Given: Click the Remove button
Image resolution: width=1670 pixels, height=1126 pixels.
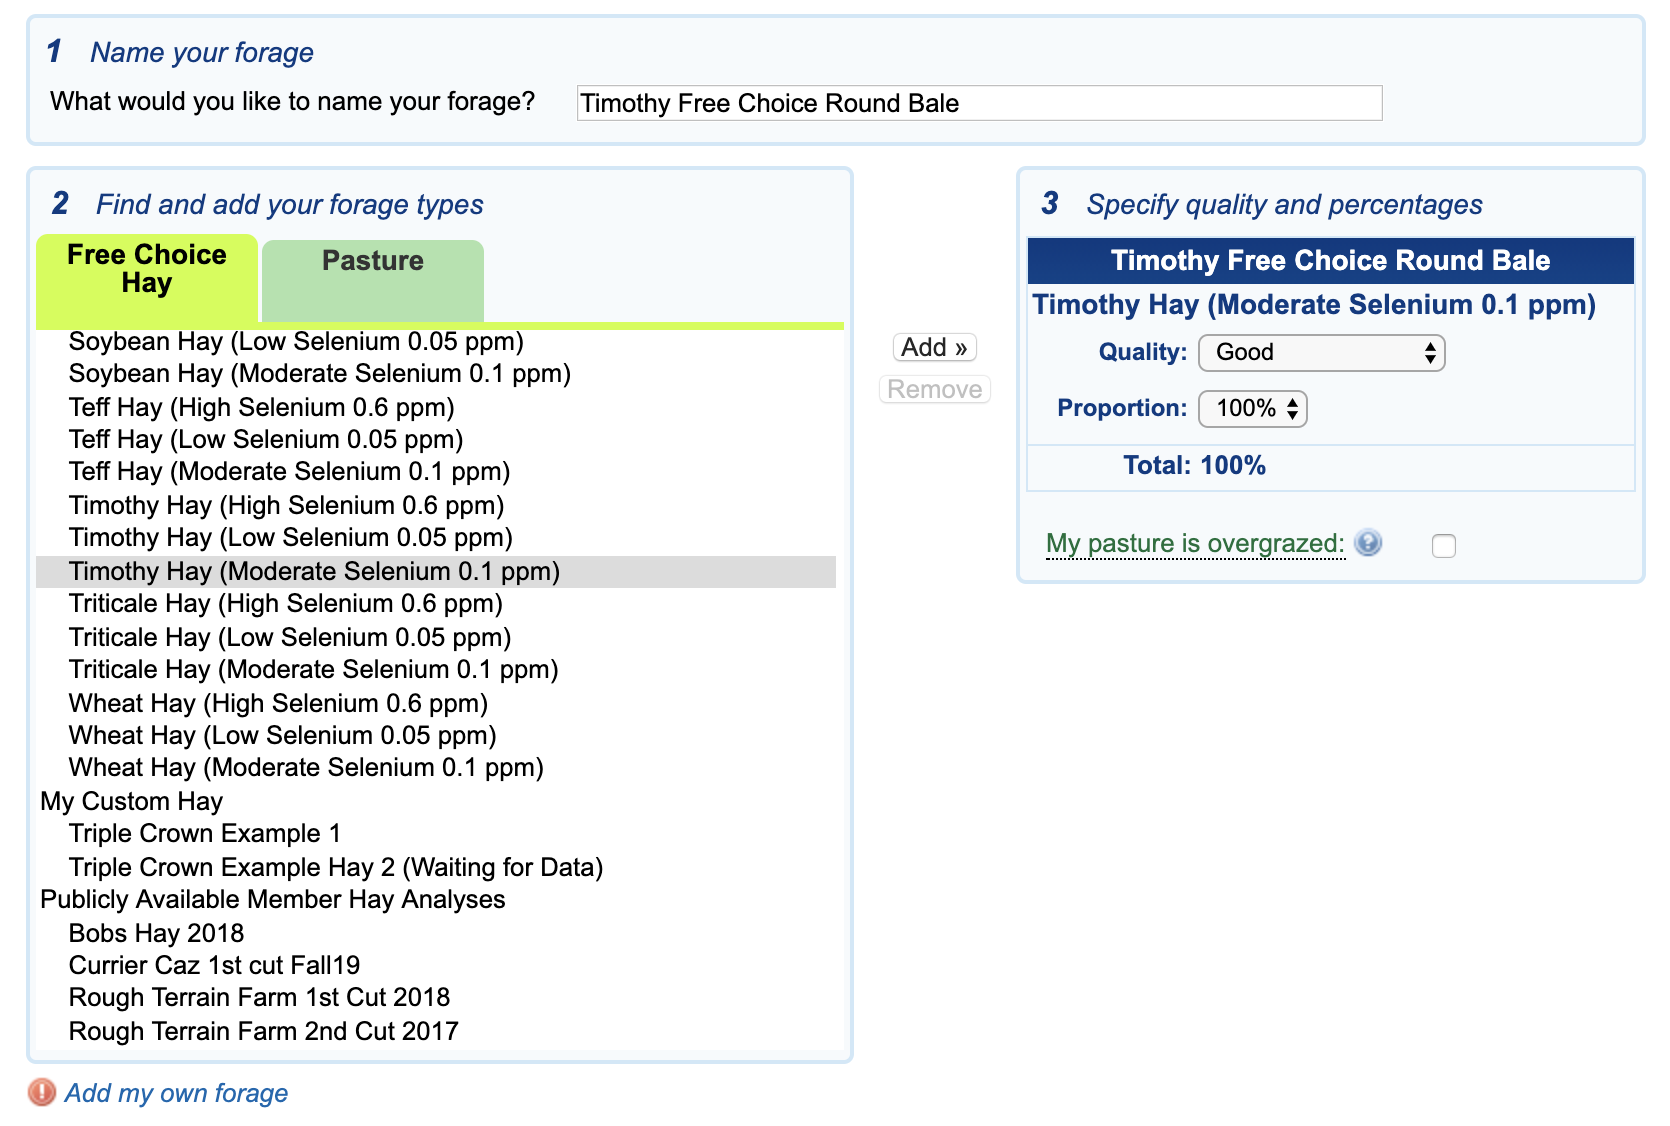Looking at the screenshot, I should [933, 389].
